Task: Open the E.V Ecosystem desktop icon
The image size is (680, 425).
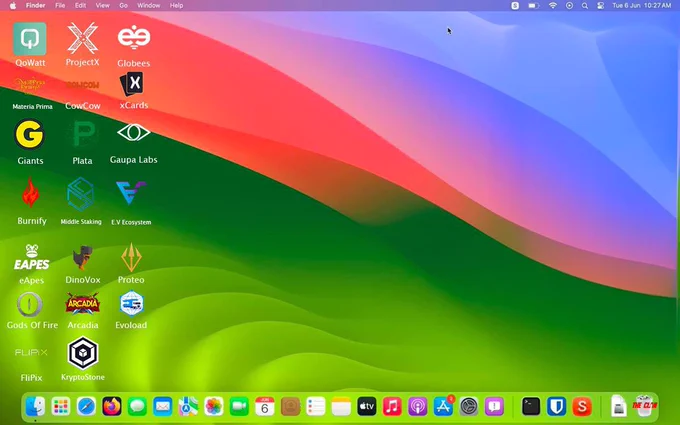Action: pos(131,193)
